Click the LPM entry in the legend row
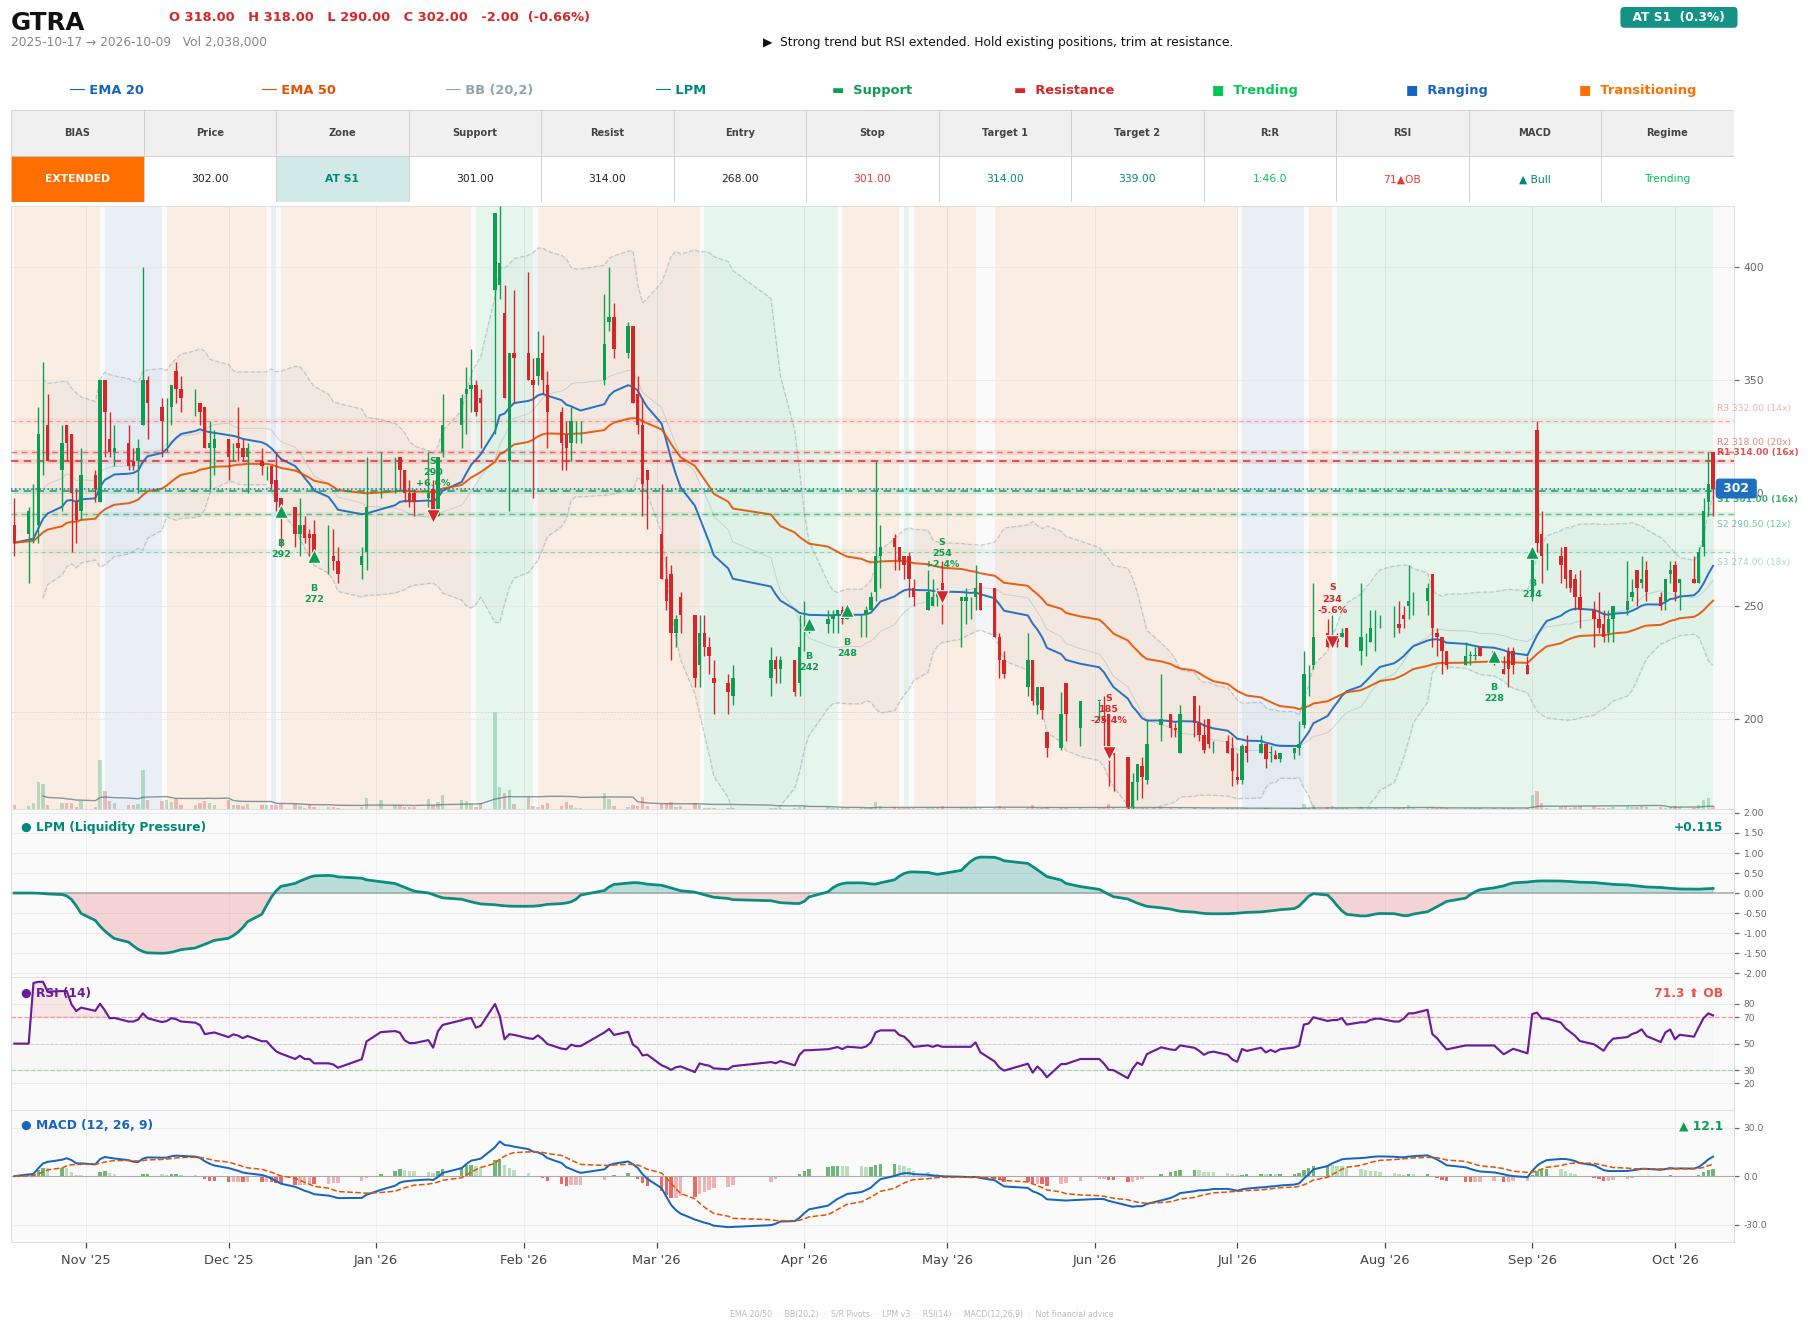The image size is (1809, 1330). point(680,90)
